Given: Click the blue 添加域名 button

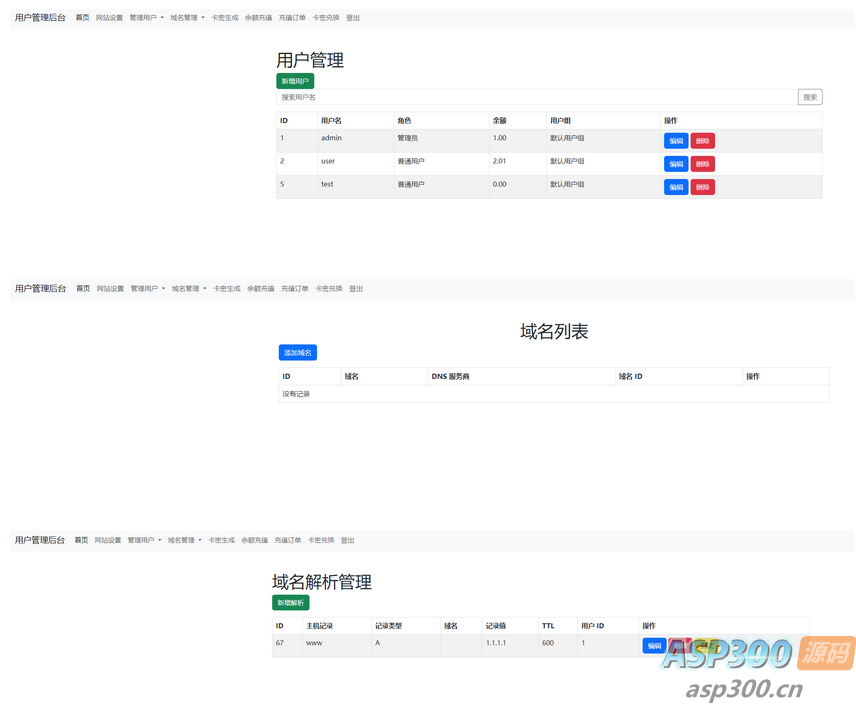Looking at the screenshot, I should click(297, 353).
